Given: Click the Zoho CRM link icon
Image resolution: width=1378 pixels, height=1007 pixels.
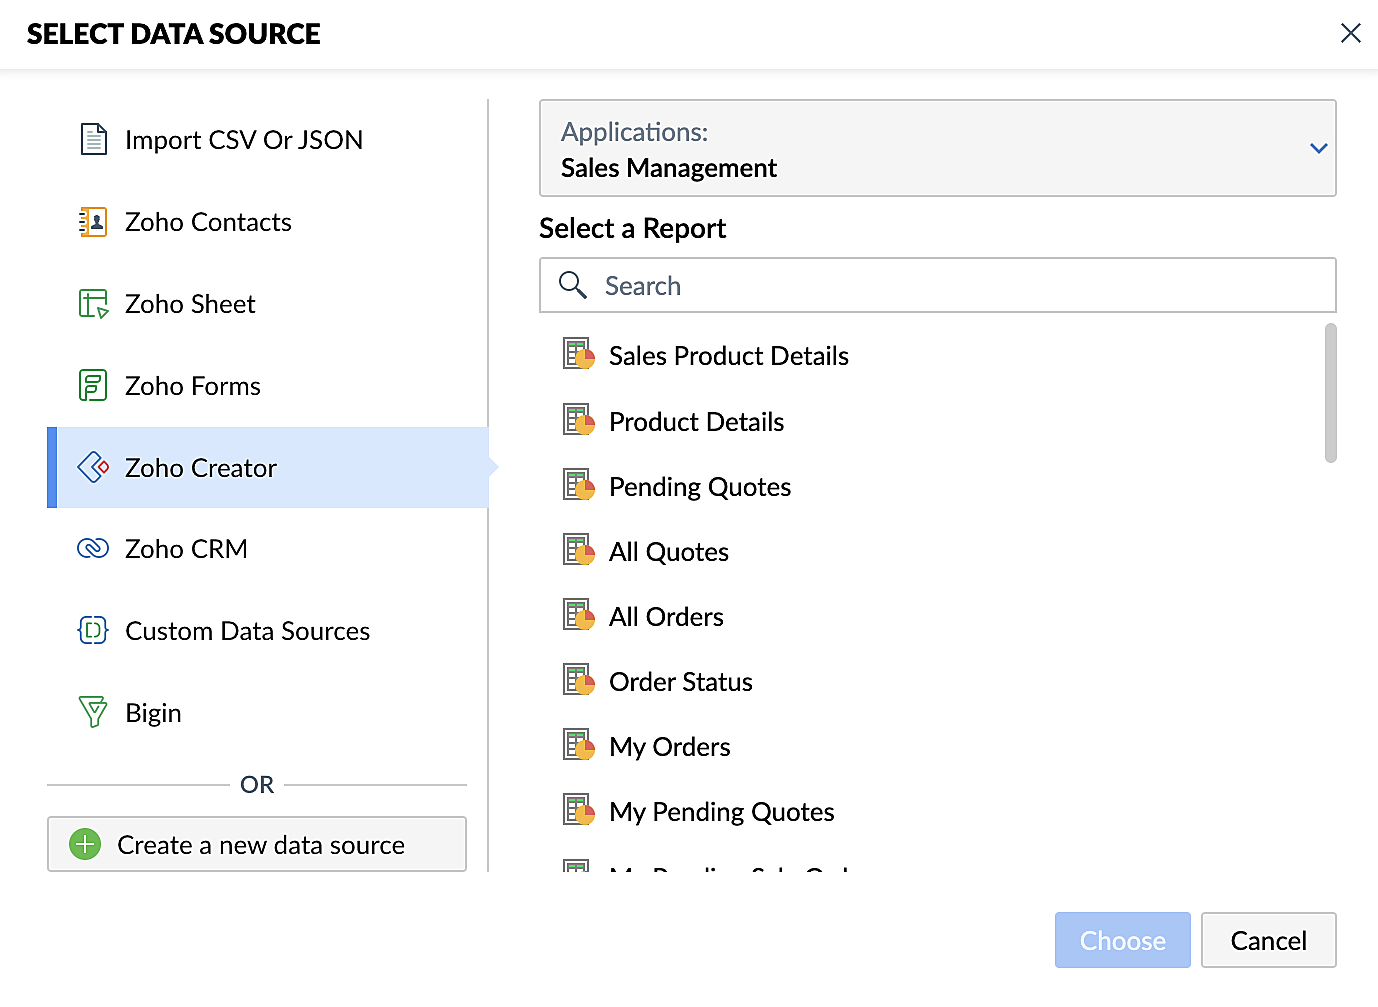Looking at the screenshot, I should [93, 548].
